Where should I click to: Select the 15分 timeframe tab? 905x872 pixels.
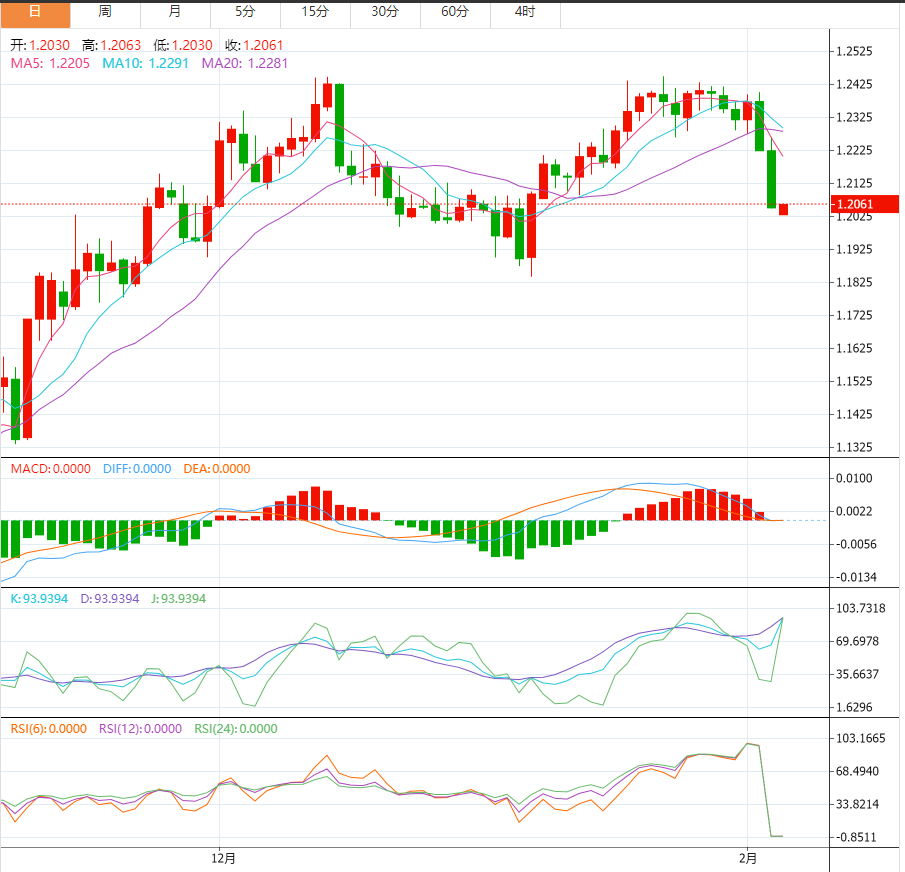(315, 12)
